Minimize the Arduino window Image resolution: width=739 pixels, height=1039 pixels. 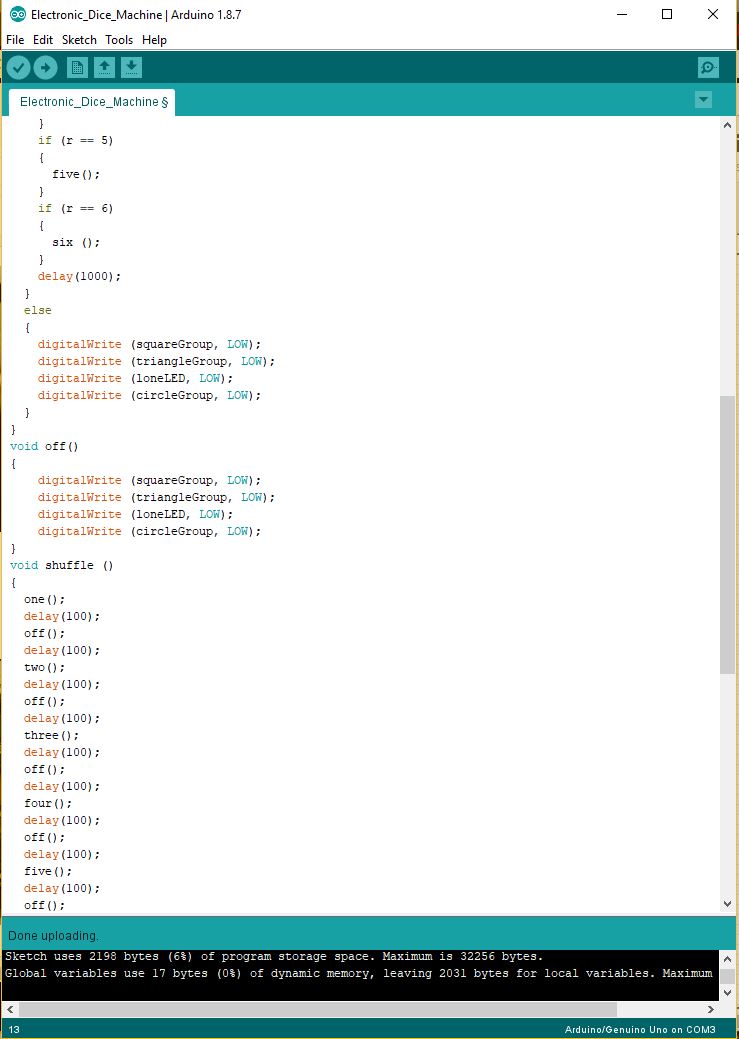click(x=622, y=14)
